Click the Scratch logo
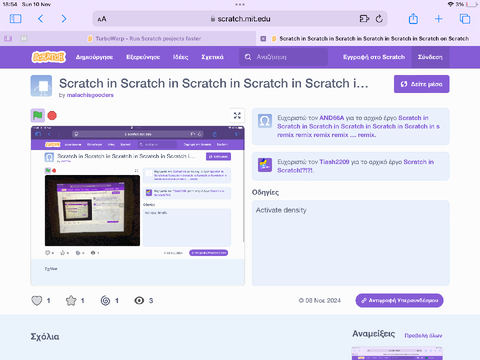The width and height of the screenshot is (480, 360). coord(49,57)
